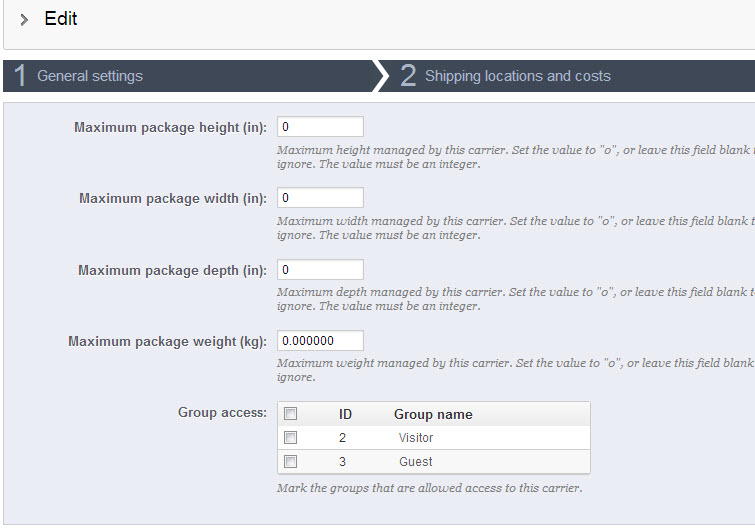This screenshot has height=528, width=755.
Task: Click the Edit section title
Action: click(61, 19)
